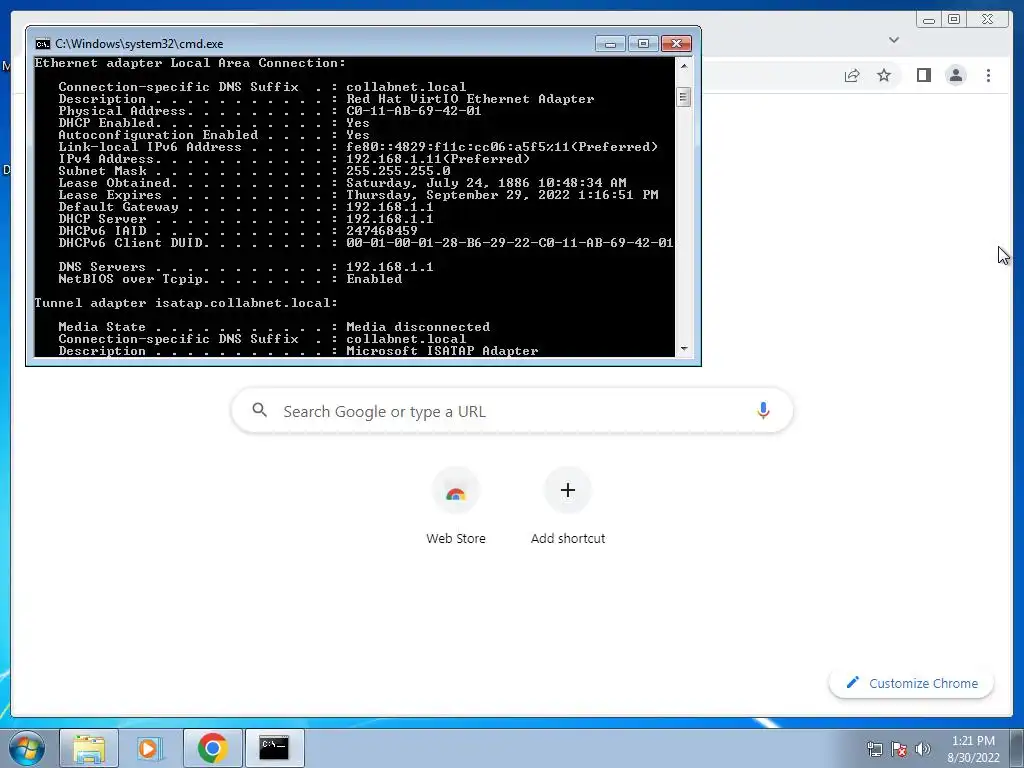Minimize the cmd.exe window

610,44
